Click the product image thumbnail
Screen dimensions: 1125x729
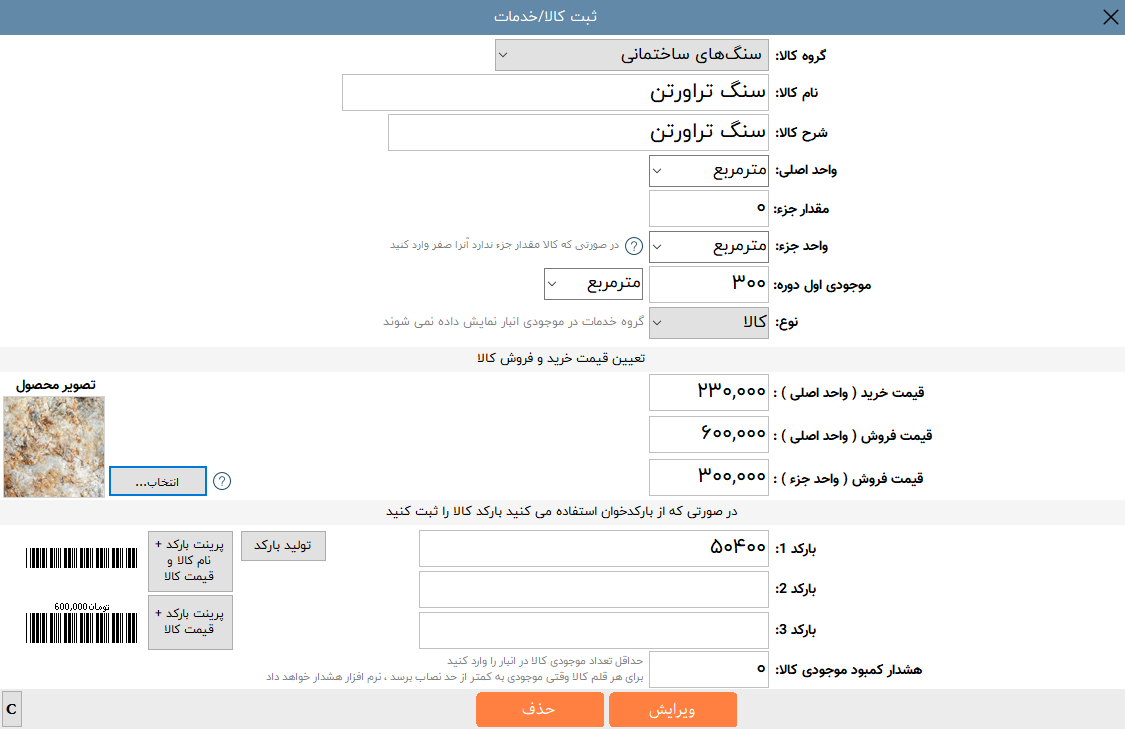coord(55,447)
